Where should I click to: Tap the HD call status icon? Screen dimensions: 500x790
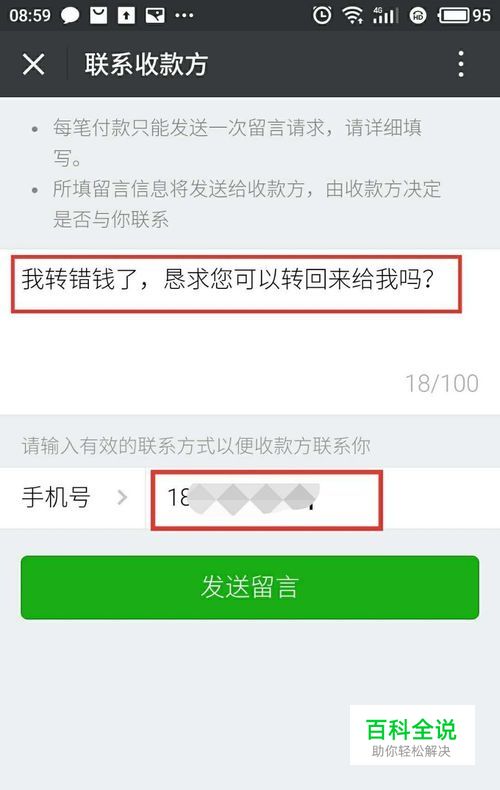[x=418, y=16]
